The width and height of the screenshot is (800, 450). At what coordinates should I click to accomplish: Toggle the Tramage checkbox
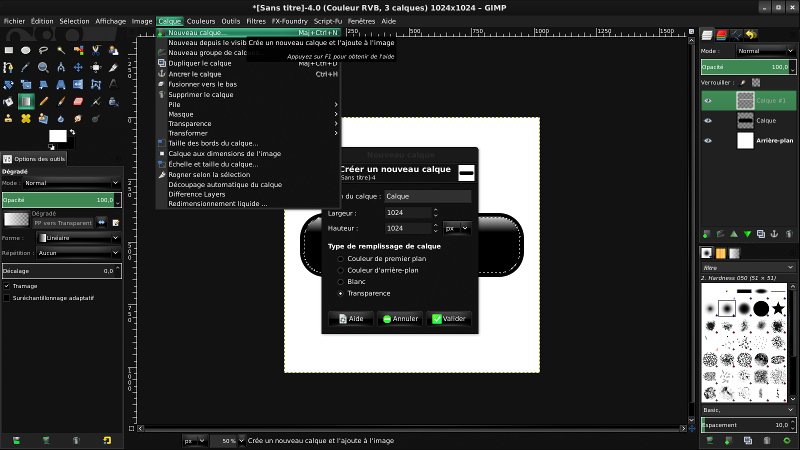7,286
